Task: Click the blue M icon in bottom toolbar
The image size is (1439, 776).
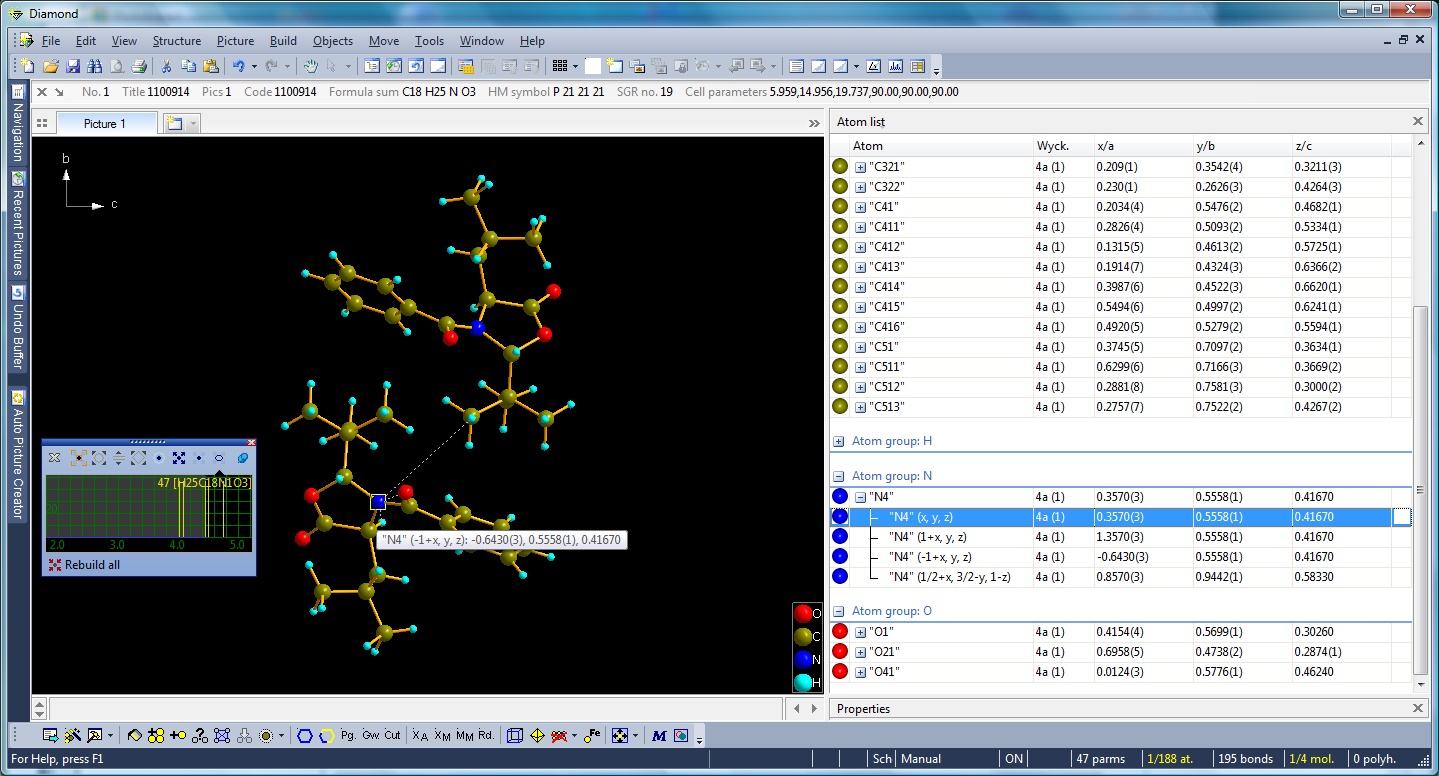Action: click(x=658, y=735)
